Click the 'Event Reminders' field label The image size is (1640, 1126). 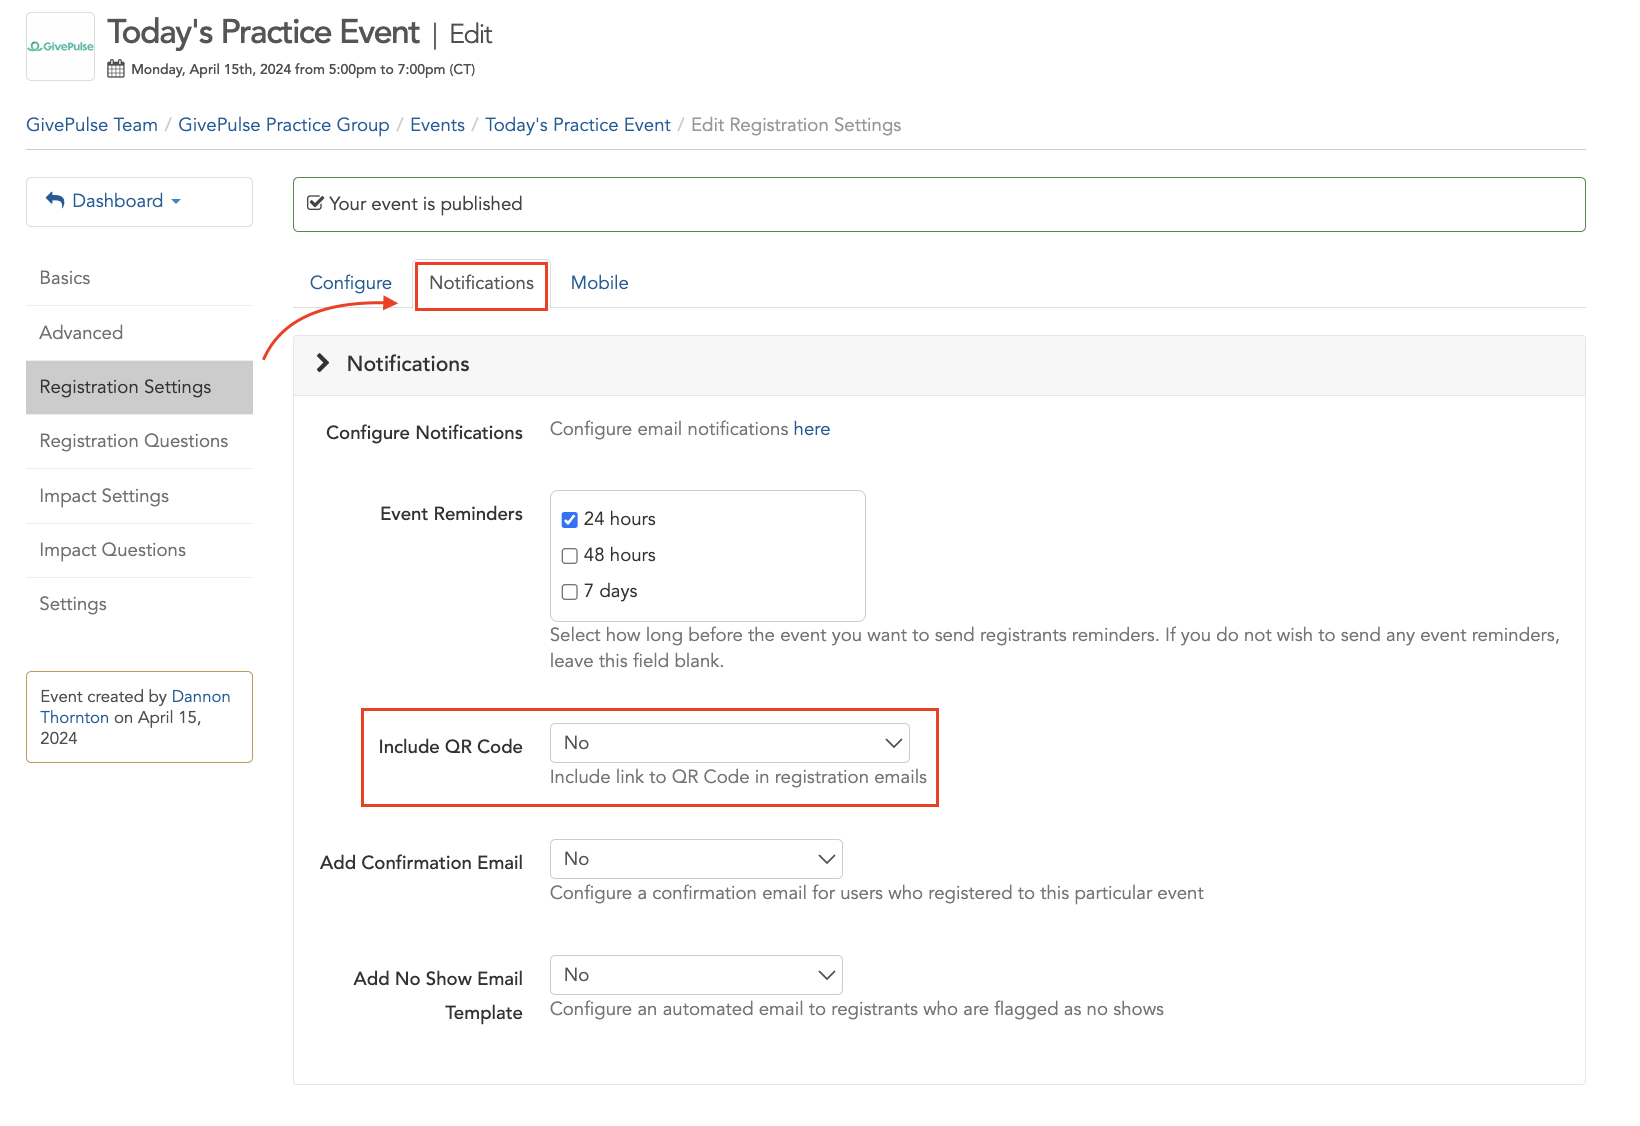[x=451, y=514]
